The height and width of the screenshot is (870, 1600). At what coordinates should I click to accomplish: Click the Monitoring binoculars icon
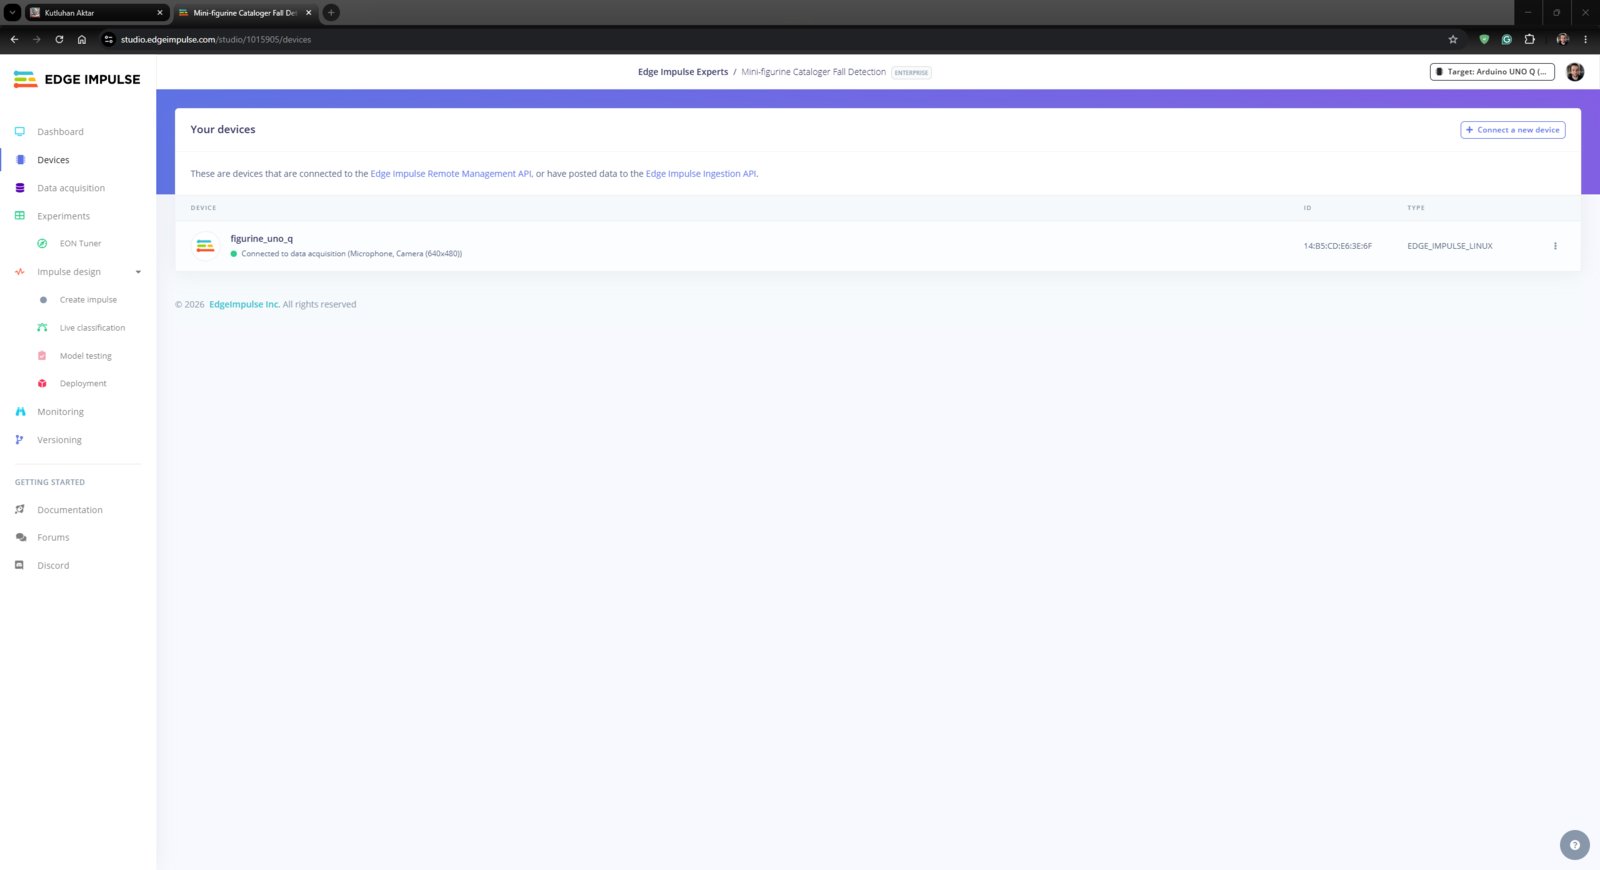point(20,412)
